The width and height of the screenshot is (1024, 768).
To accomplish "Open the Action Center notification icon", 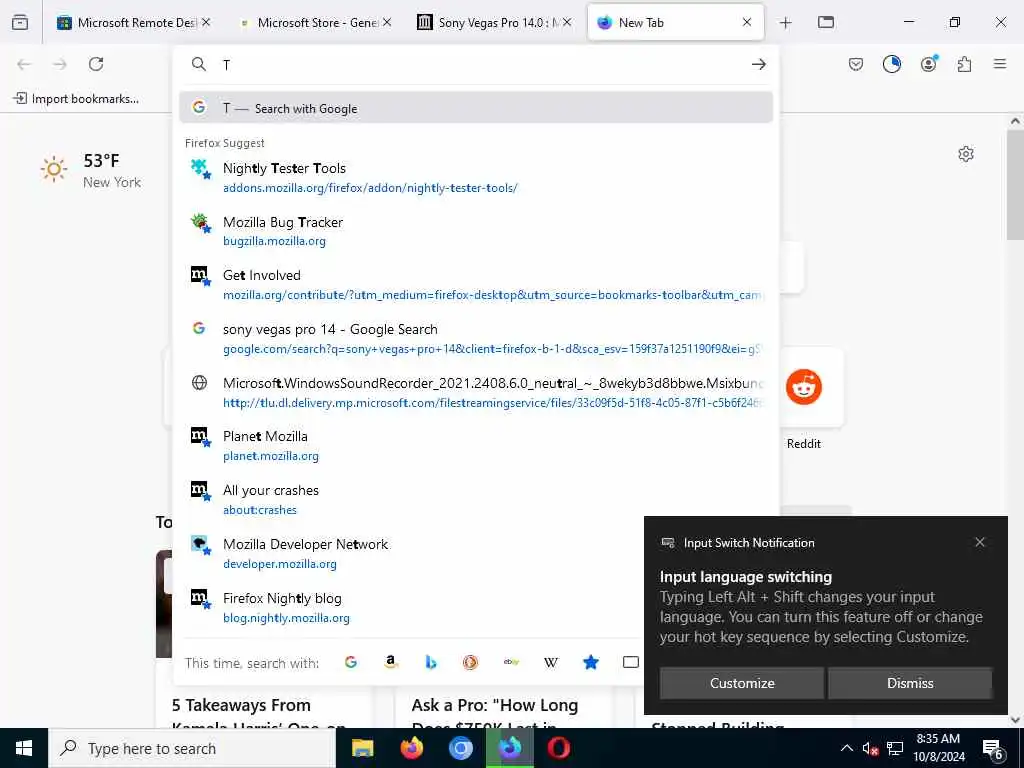I will (992, 748).
